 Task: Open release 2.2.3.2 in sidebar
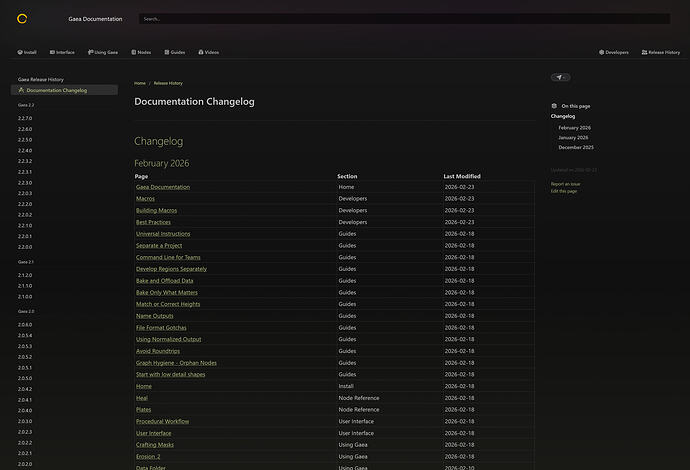coord(25,161)
